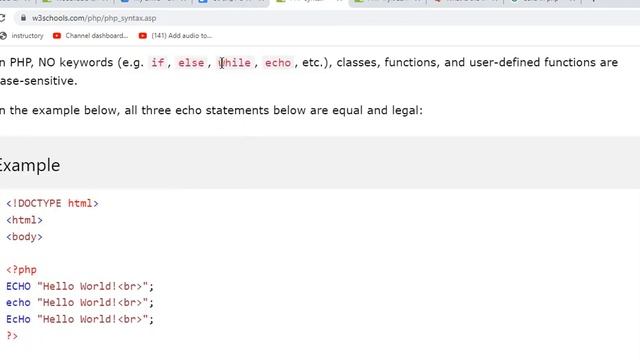640x360 pixels.
Task: Click the sentence 'all three echo statements below'
Action: (x=216, y=111)
